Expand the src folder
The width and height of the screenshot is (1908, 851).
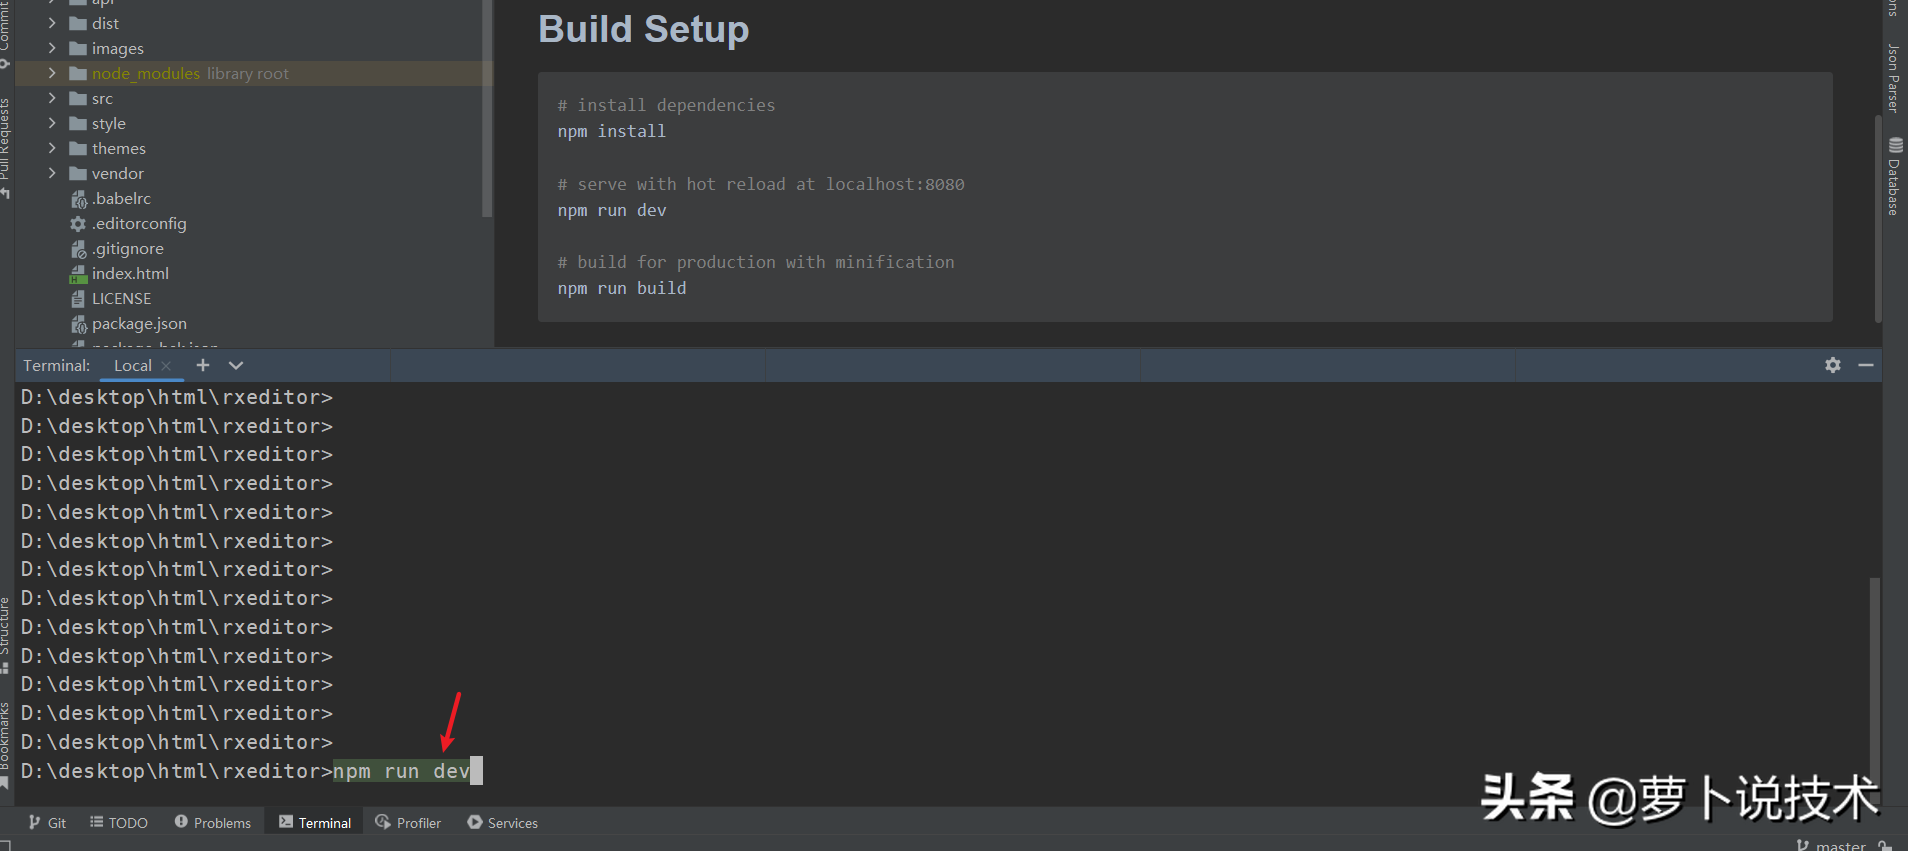tap(52, 98)
